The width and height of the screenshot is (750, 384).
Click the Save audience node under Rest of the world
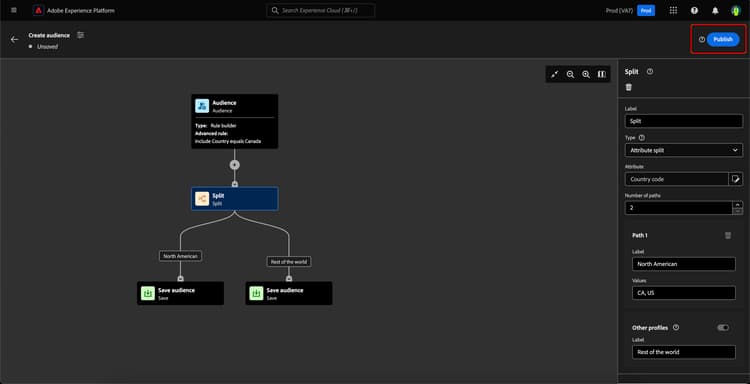tap(289, 293)
